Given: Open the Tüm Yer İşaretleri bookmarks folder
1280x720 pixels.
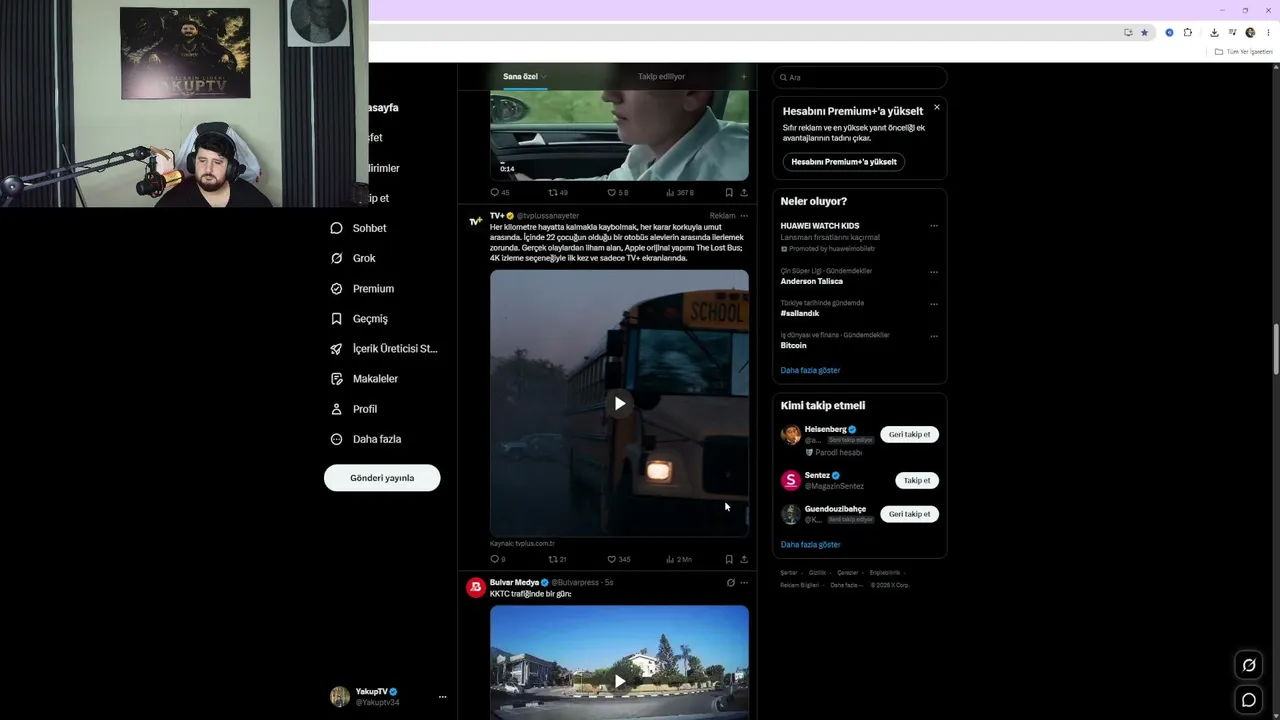Looking at the screenshot, I should tap(1243, 52).
